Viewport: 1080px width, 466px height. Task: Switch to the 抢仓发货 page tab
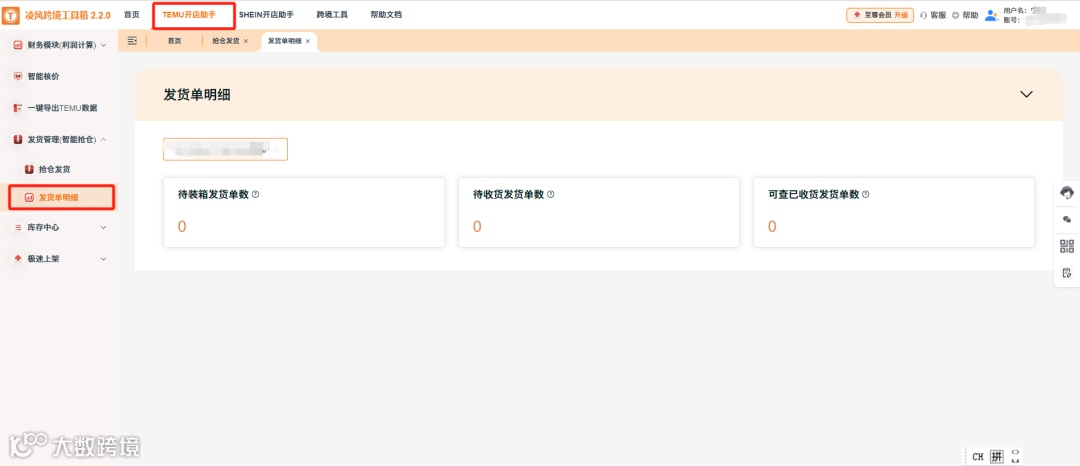[x=226, y=41]
